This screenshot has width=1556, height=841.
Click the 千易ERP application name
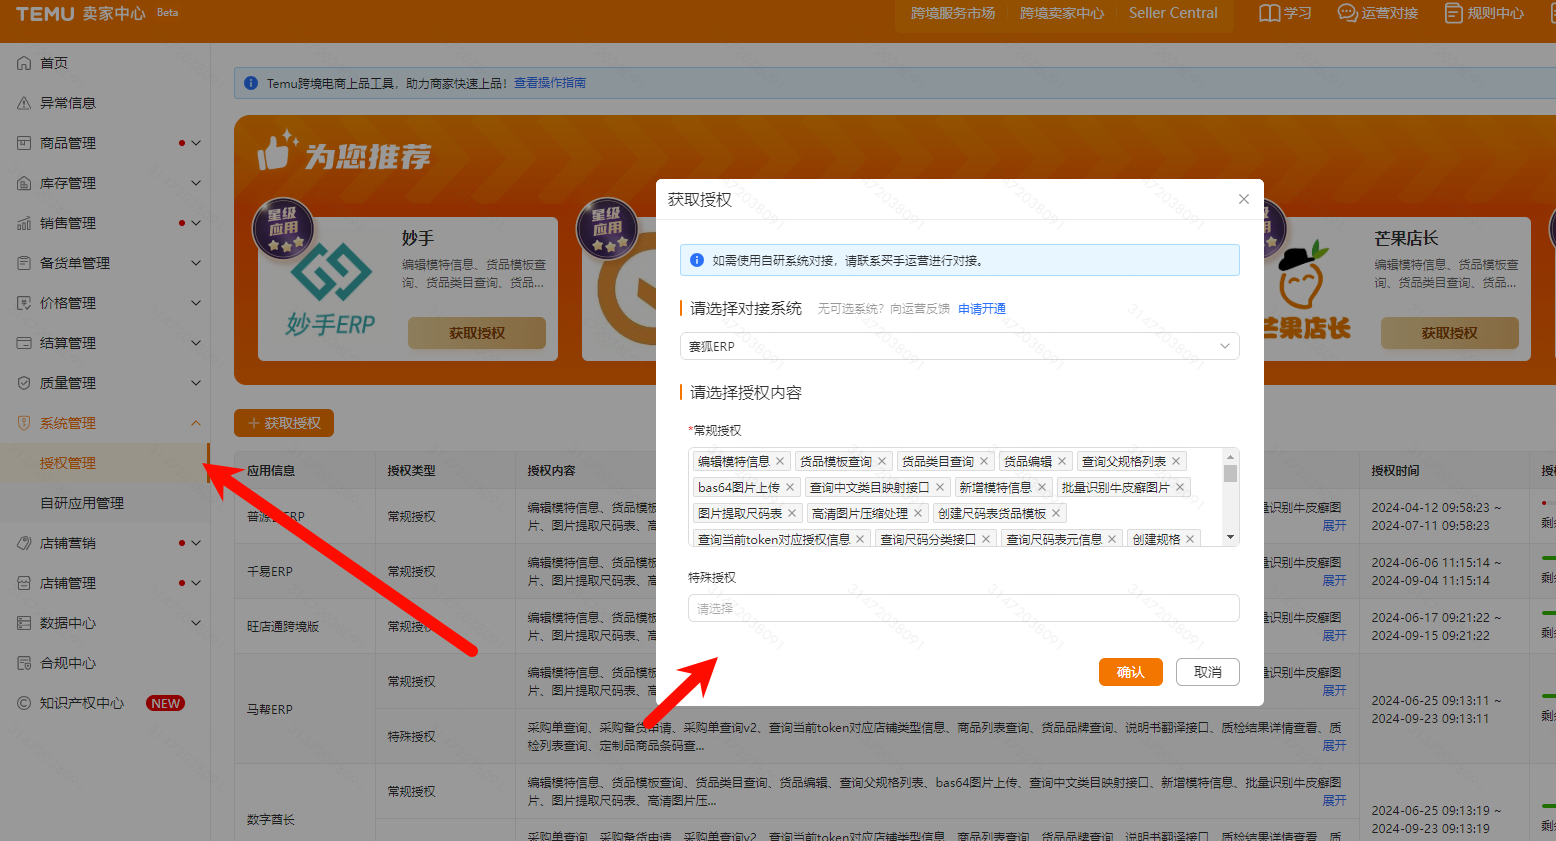[270, 571]
